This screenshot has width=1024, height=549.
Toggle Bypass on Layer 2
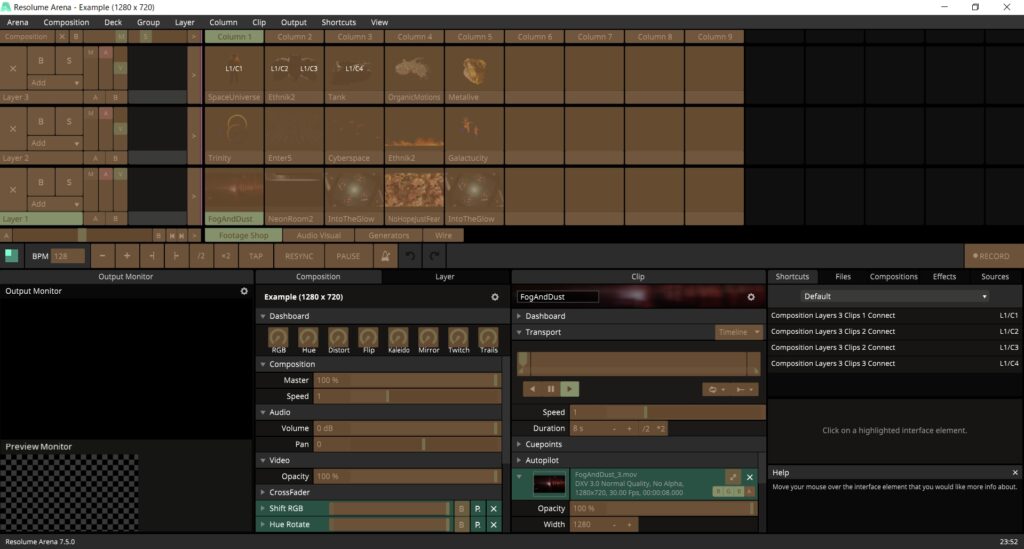(40, 121)
